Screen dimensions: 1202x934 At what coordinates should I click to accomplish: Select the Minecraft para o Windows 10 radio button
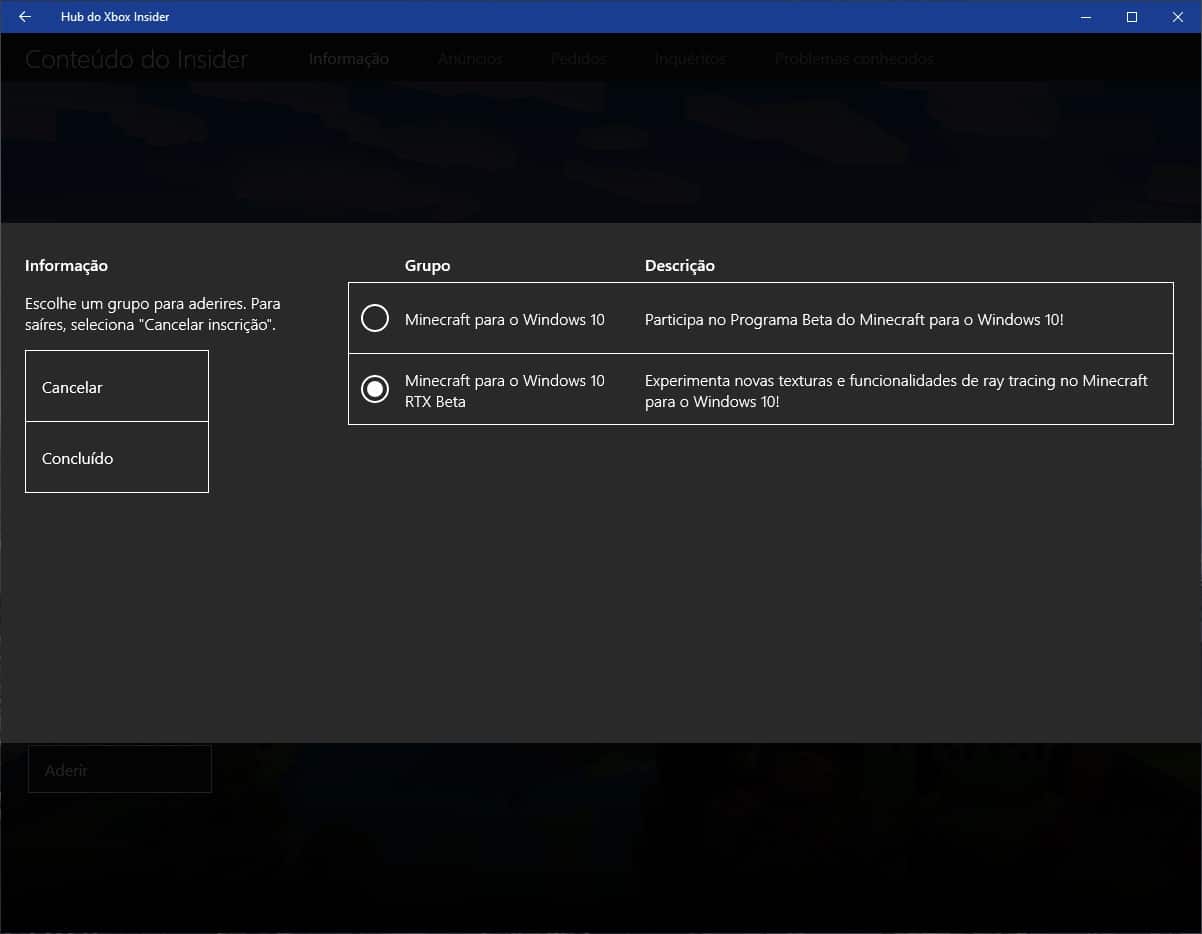coord(375,319)
